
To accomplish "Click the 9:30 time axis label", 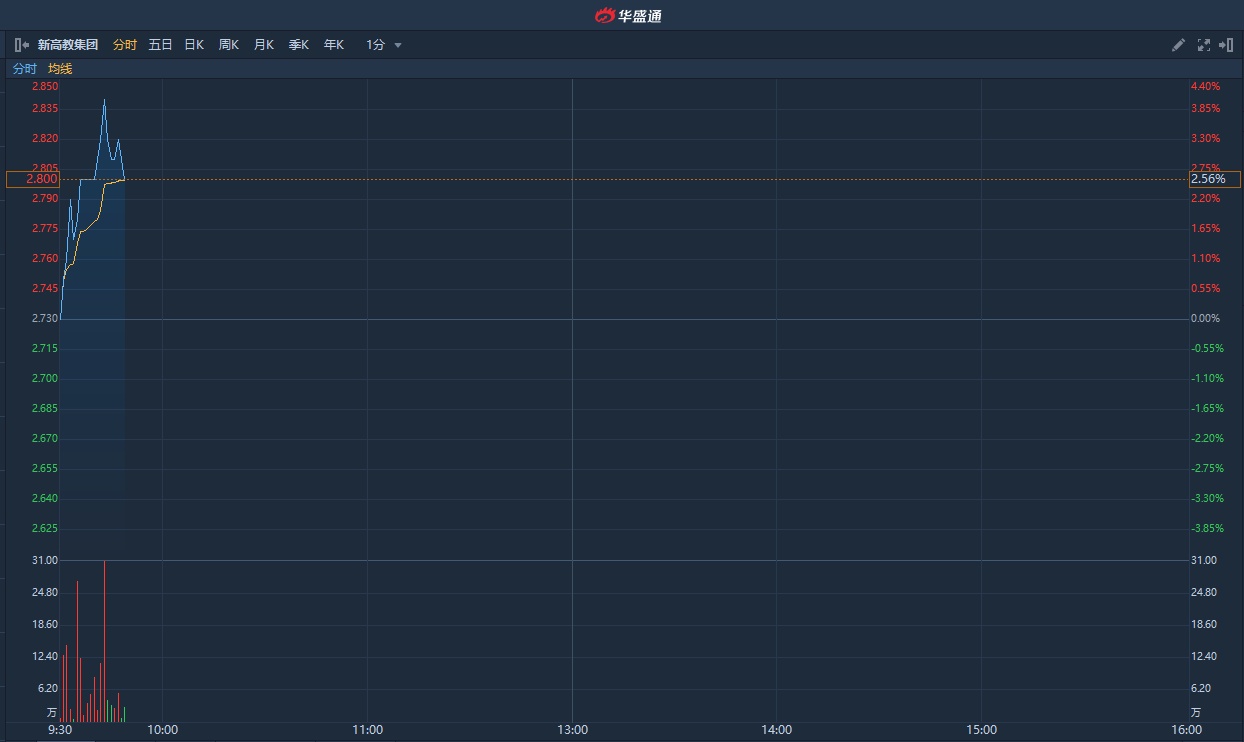I will 60,730.
